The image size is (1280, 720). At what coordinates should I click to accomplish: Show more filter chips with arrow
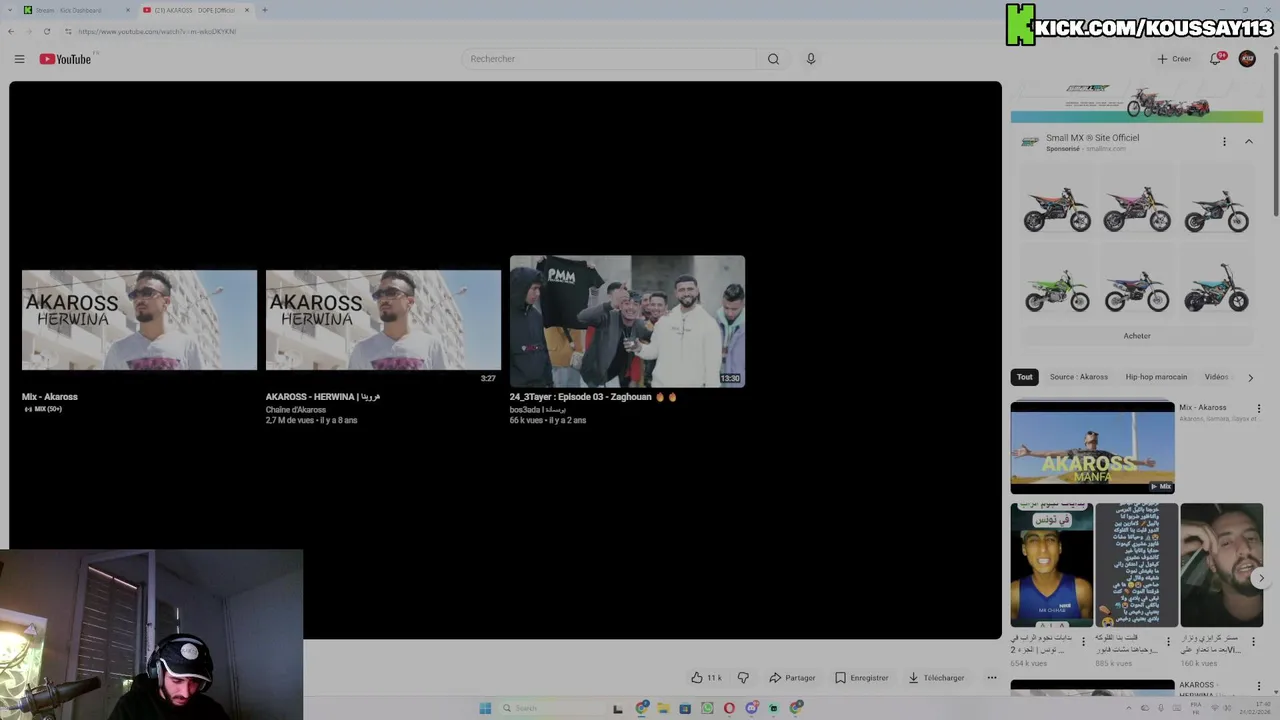[x=1250, y=377]
